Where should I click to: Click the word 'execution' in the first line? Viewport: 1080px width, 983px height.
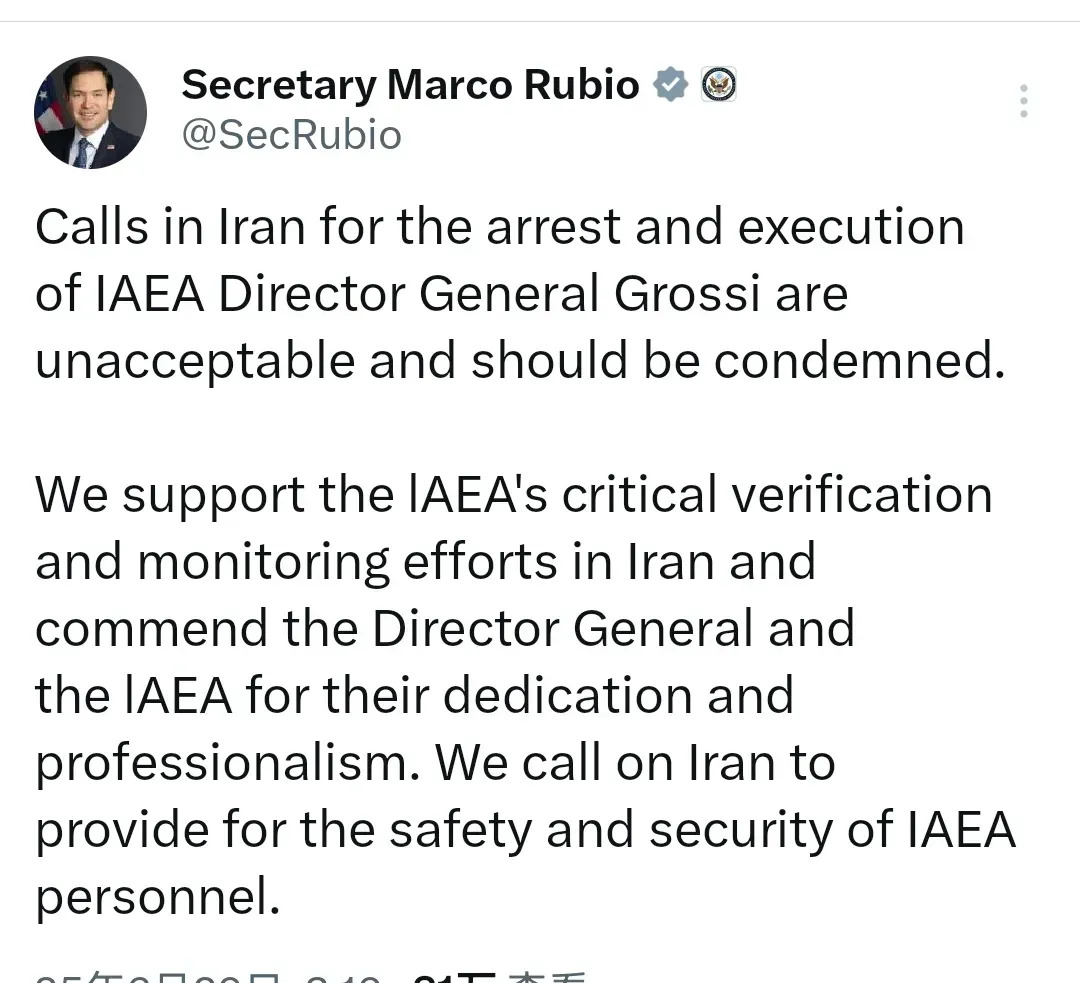click(x=851, y=227)
